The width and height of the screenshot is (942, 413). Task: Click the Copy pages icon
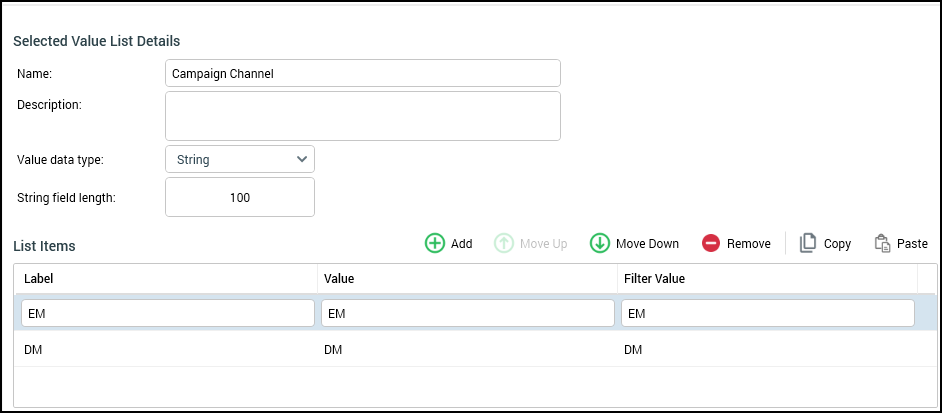pyautogui.click(x=808, y=243)
